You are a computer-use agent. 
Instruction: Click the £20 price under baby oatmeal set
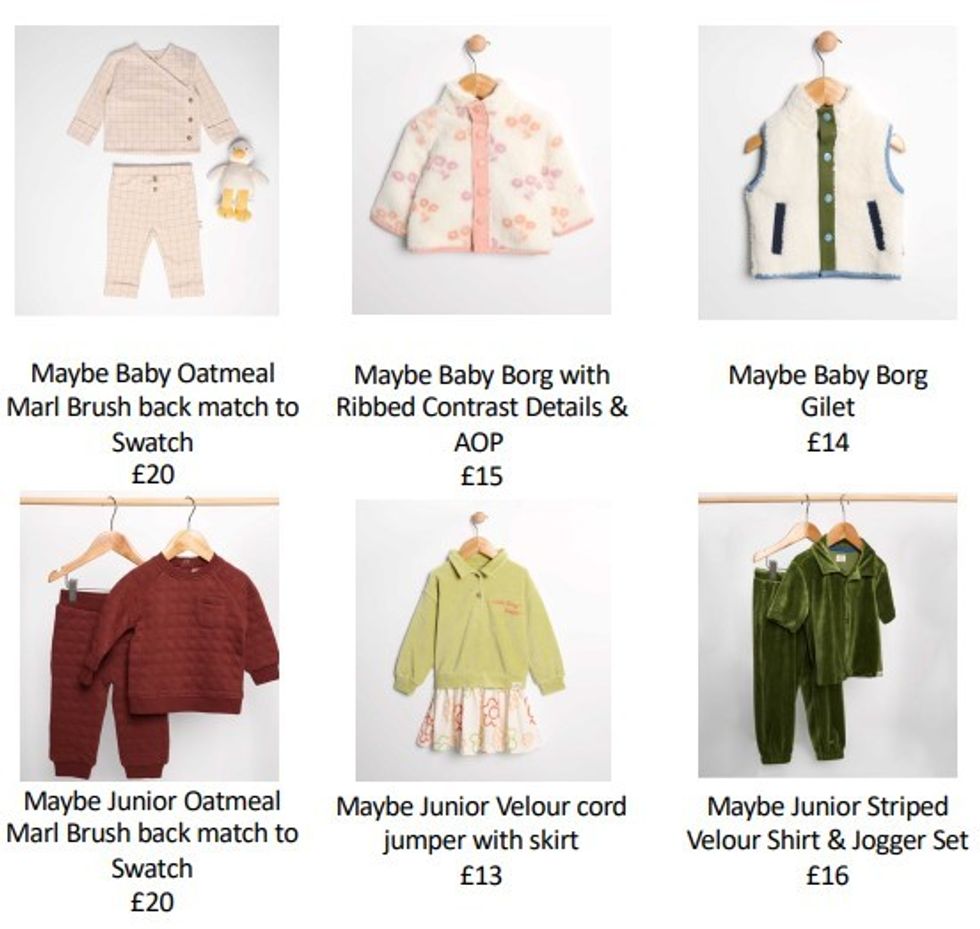(152, 475)
